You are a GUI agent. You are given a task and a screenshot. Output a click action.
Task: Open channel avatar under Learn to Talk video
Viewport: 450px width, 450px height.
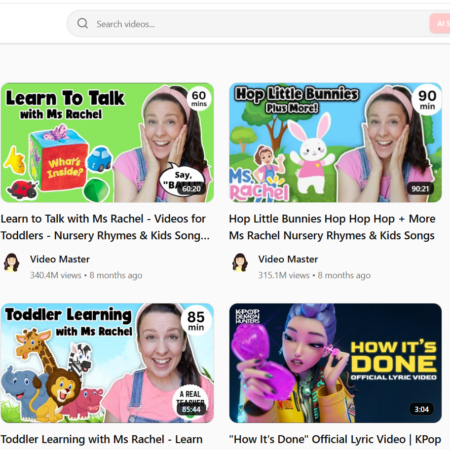click(12, 262)
